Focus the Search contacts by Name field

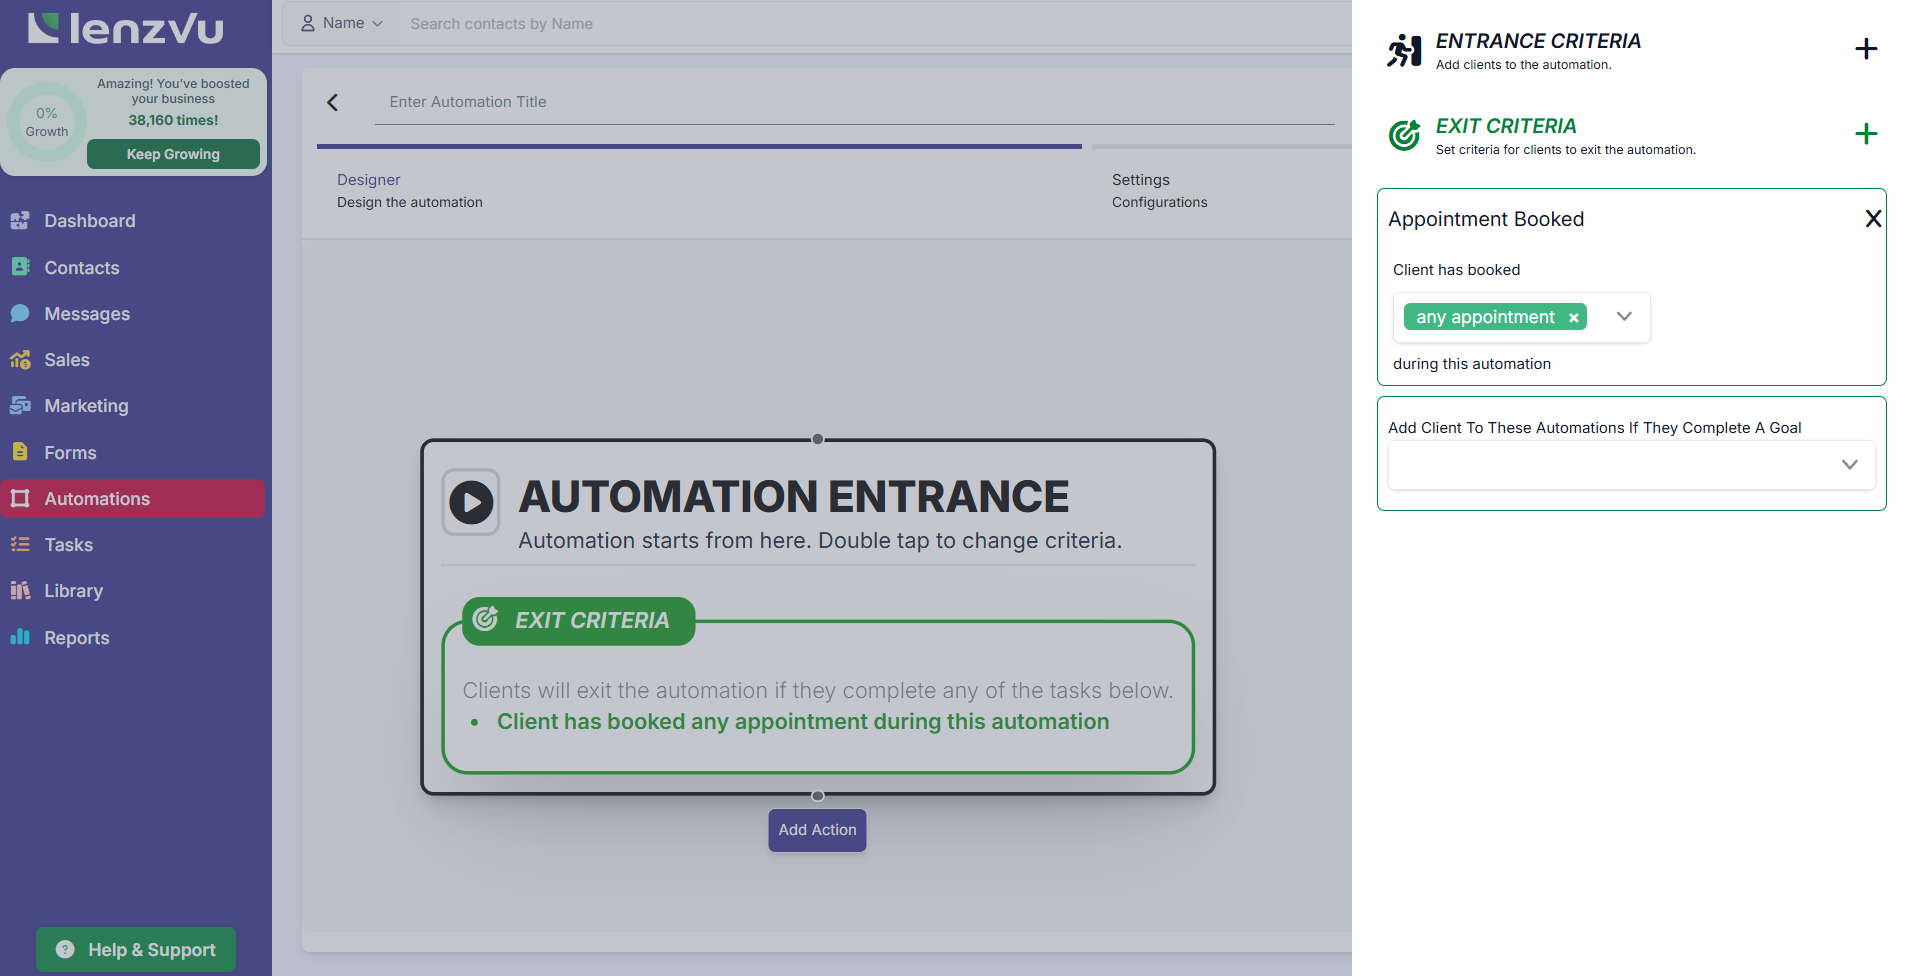tap(875, 23)
